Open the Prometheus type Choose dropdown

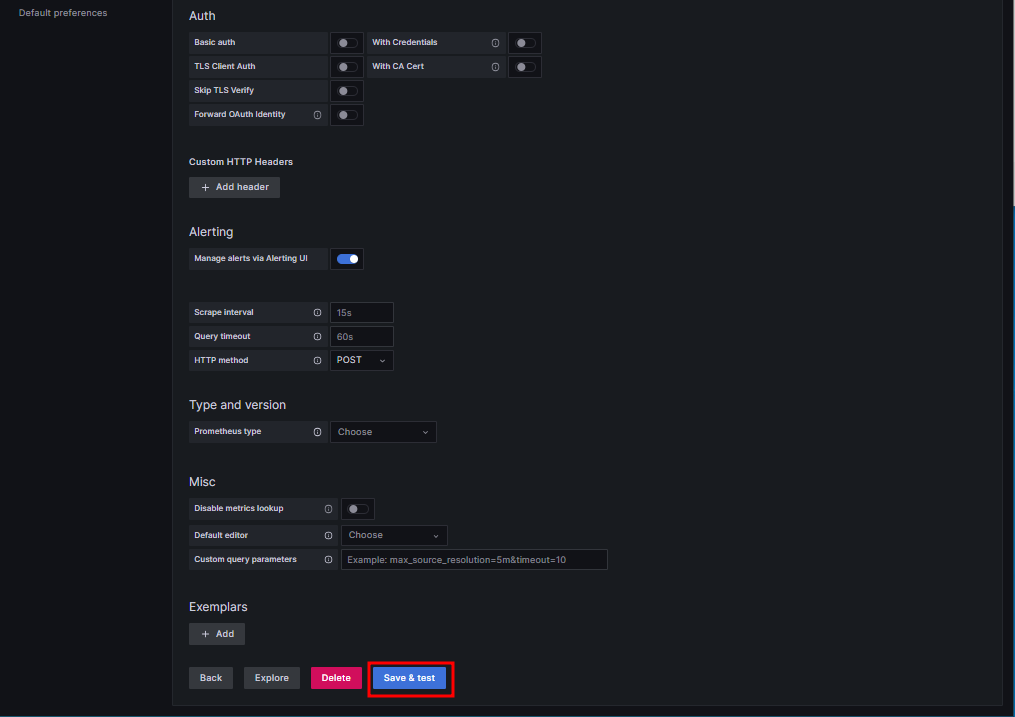tap(383, 432)
